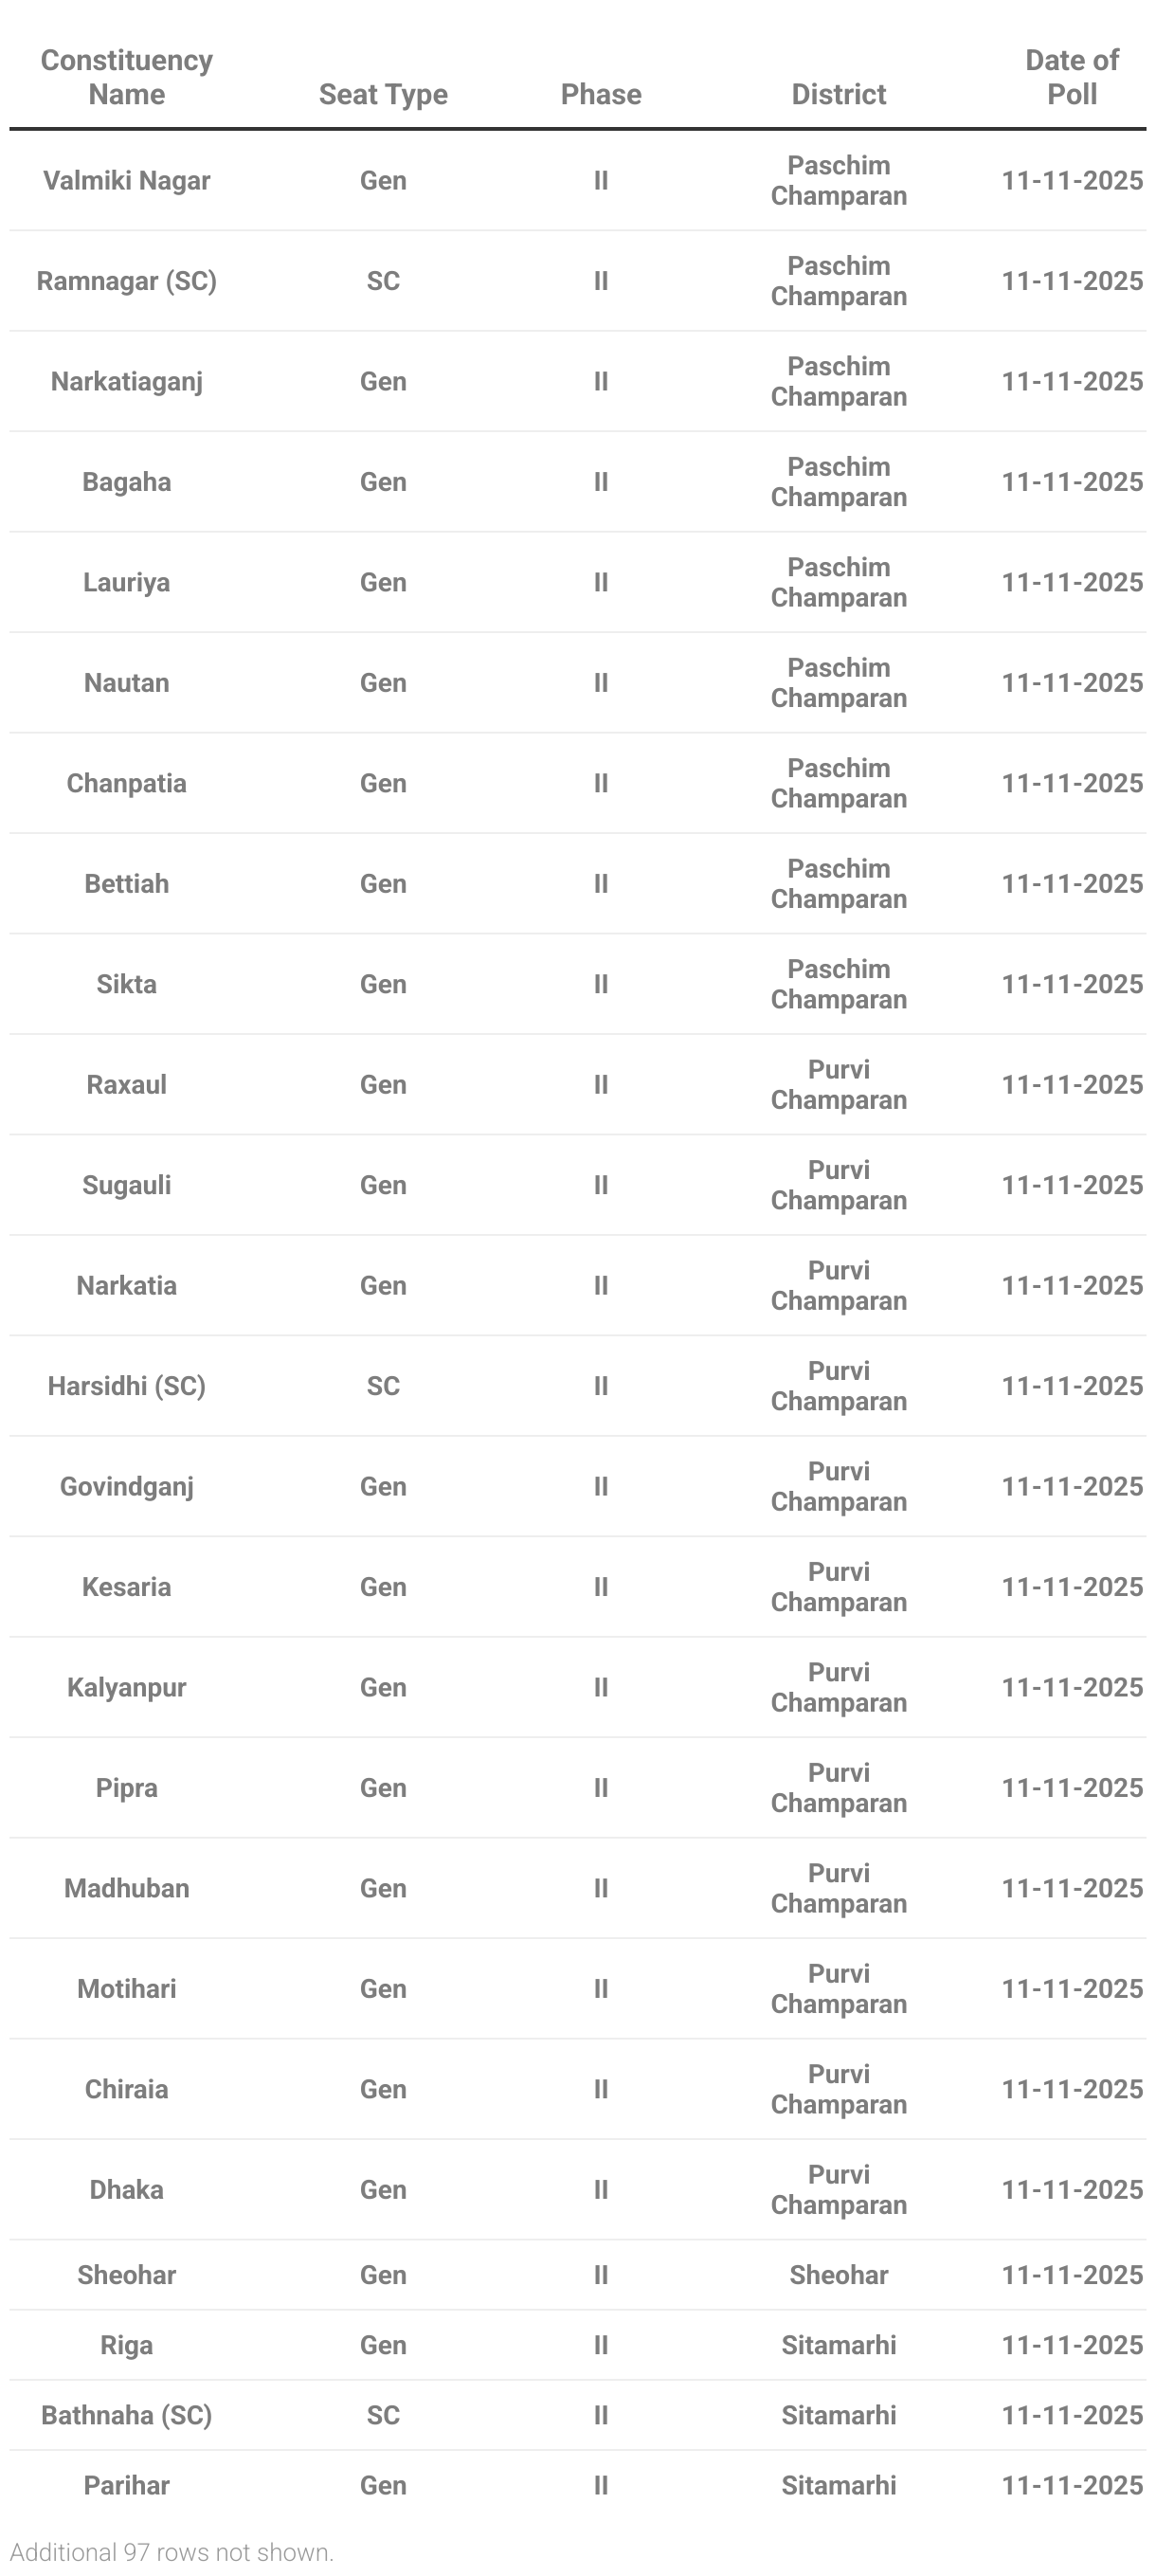Click the Ramnagar (SC) constituency name
1156x2576 pixels.
tap(126, 281)
